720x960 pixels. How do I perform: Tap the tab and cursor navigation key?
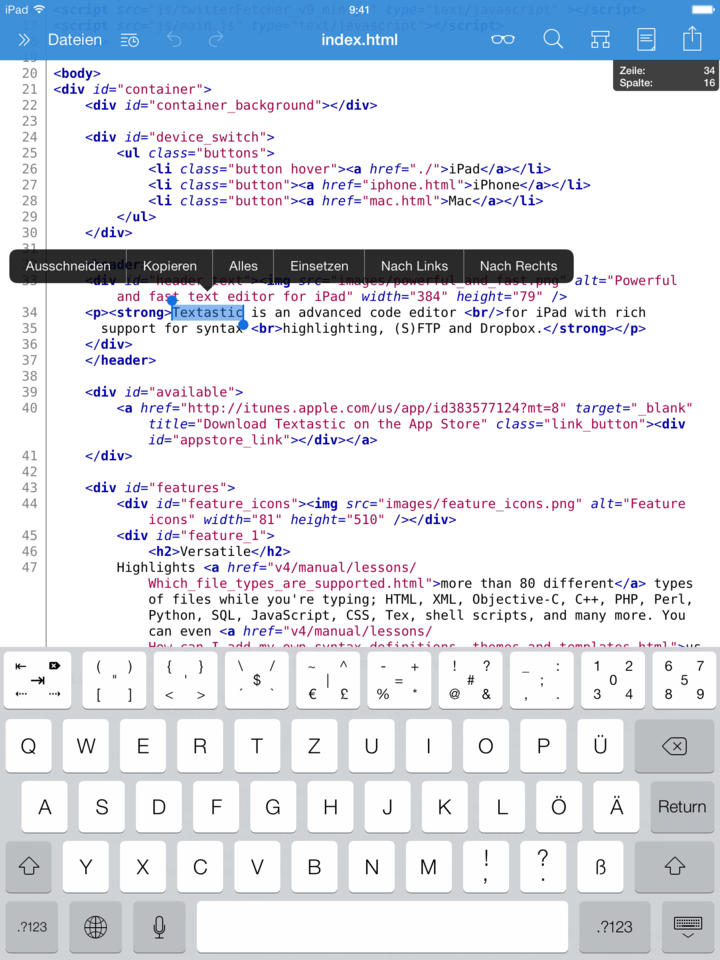click(x=38, y=680)
